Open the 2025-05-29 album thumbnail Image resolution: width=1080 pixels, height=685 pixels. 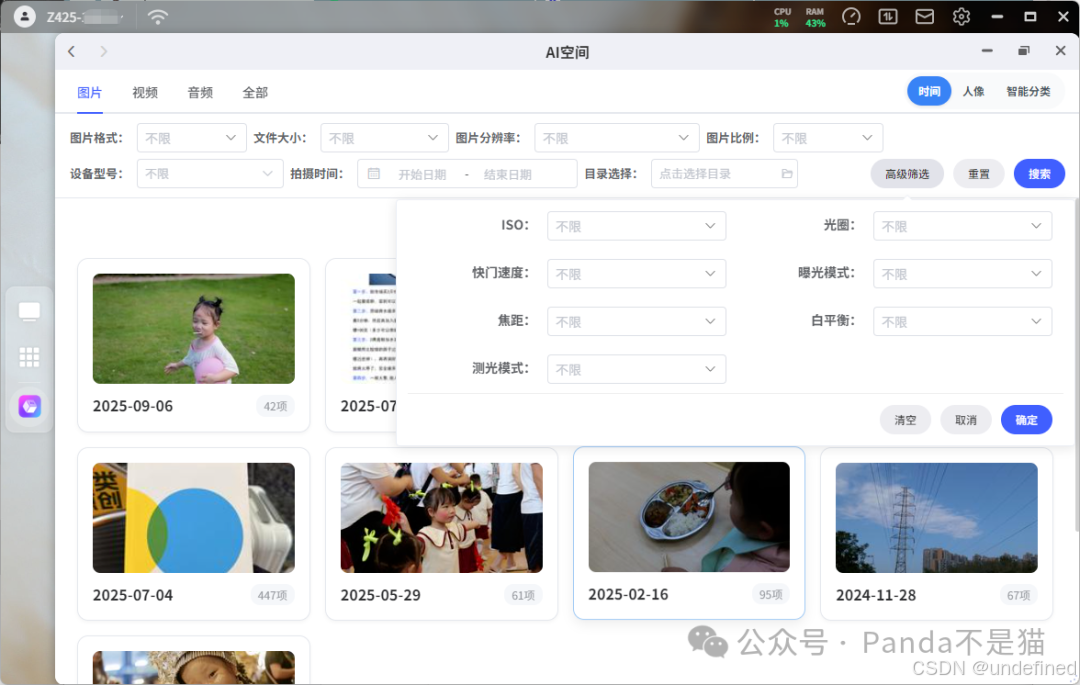click(442, 518)
